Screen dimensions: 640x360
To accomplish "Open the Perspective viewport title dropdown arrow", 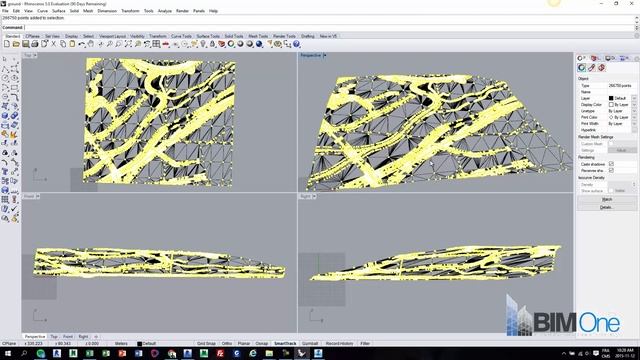I will pyautogui.click(x=324, y=55).
